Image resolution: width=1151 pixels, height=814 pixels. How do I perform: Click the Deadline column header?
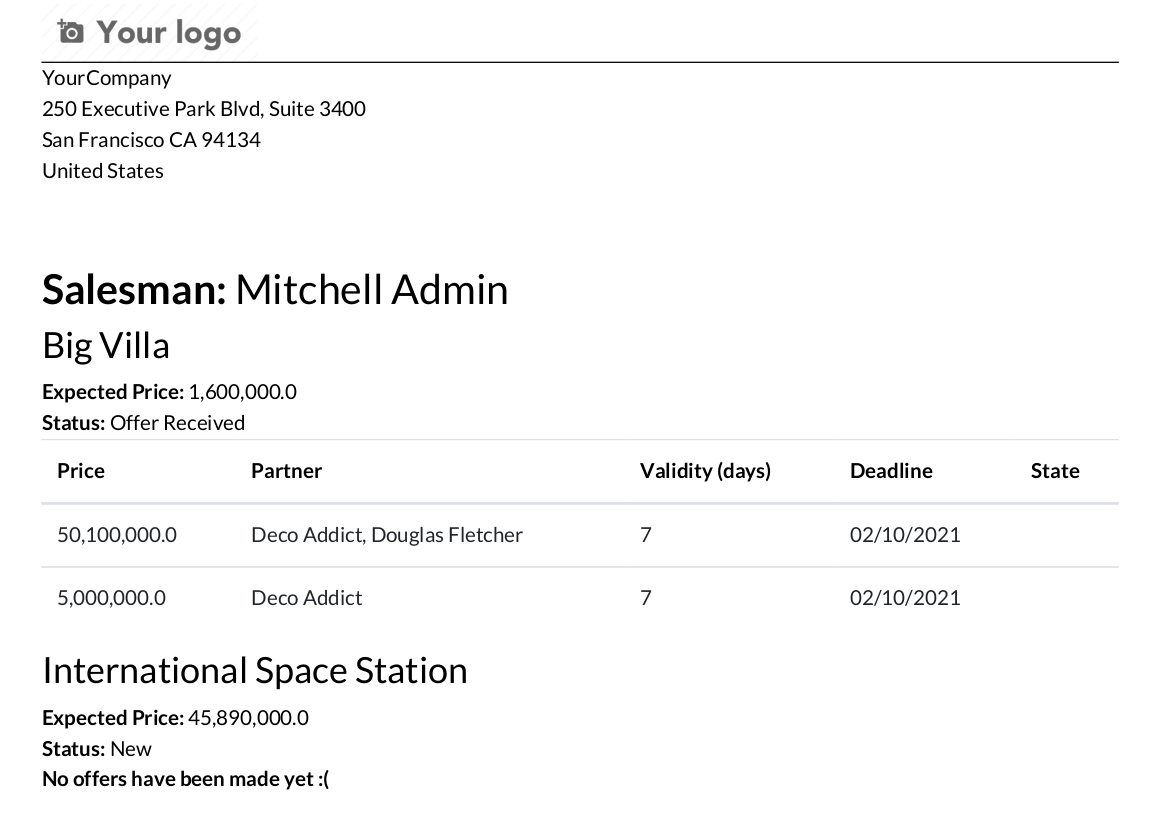891,470
